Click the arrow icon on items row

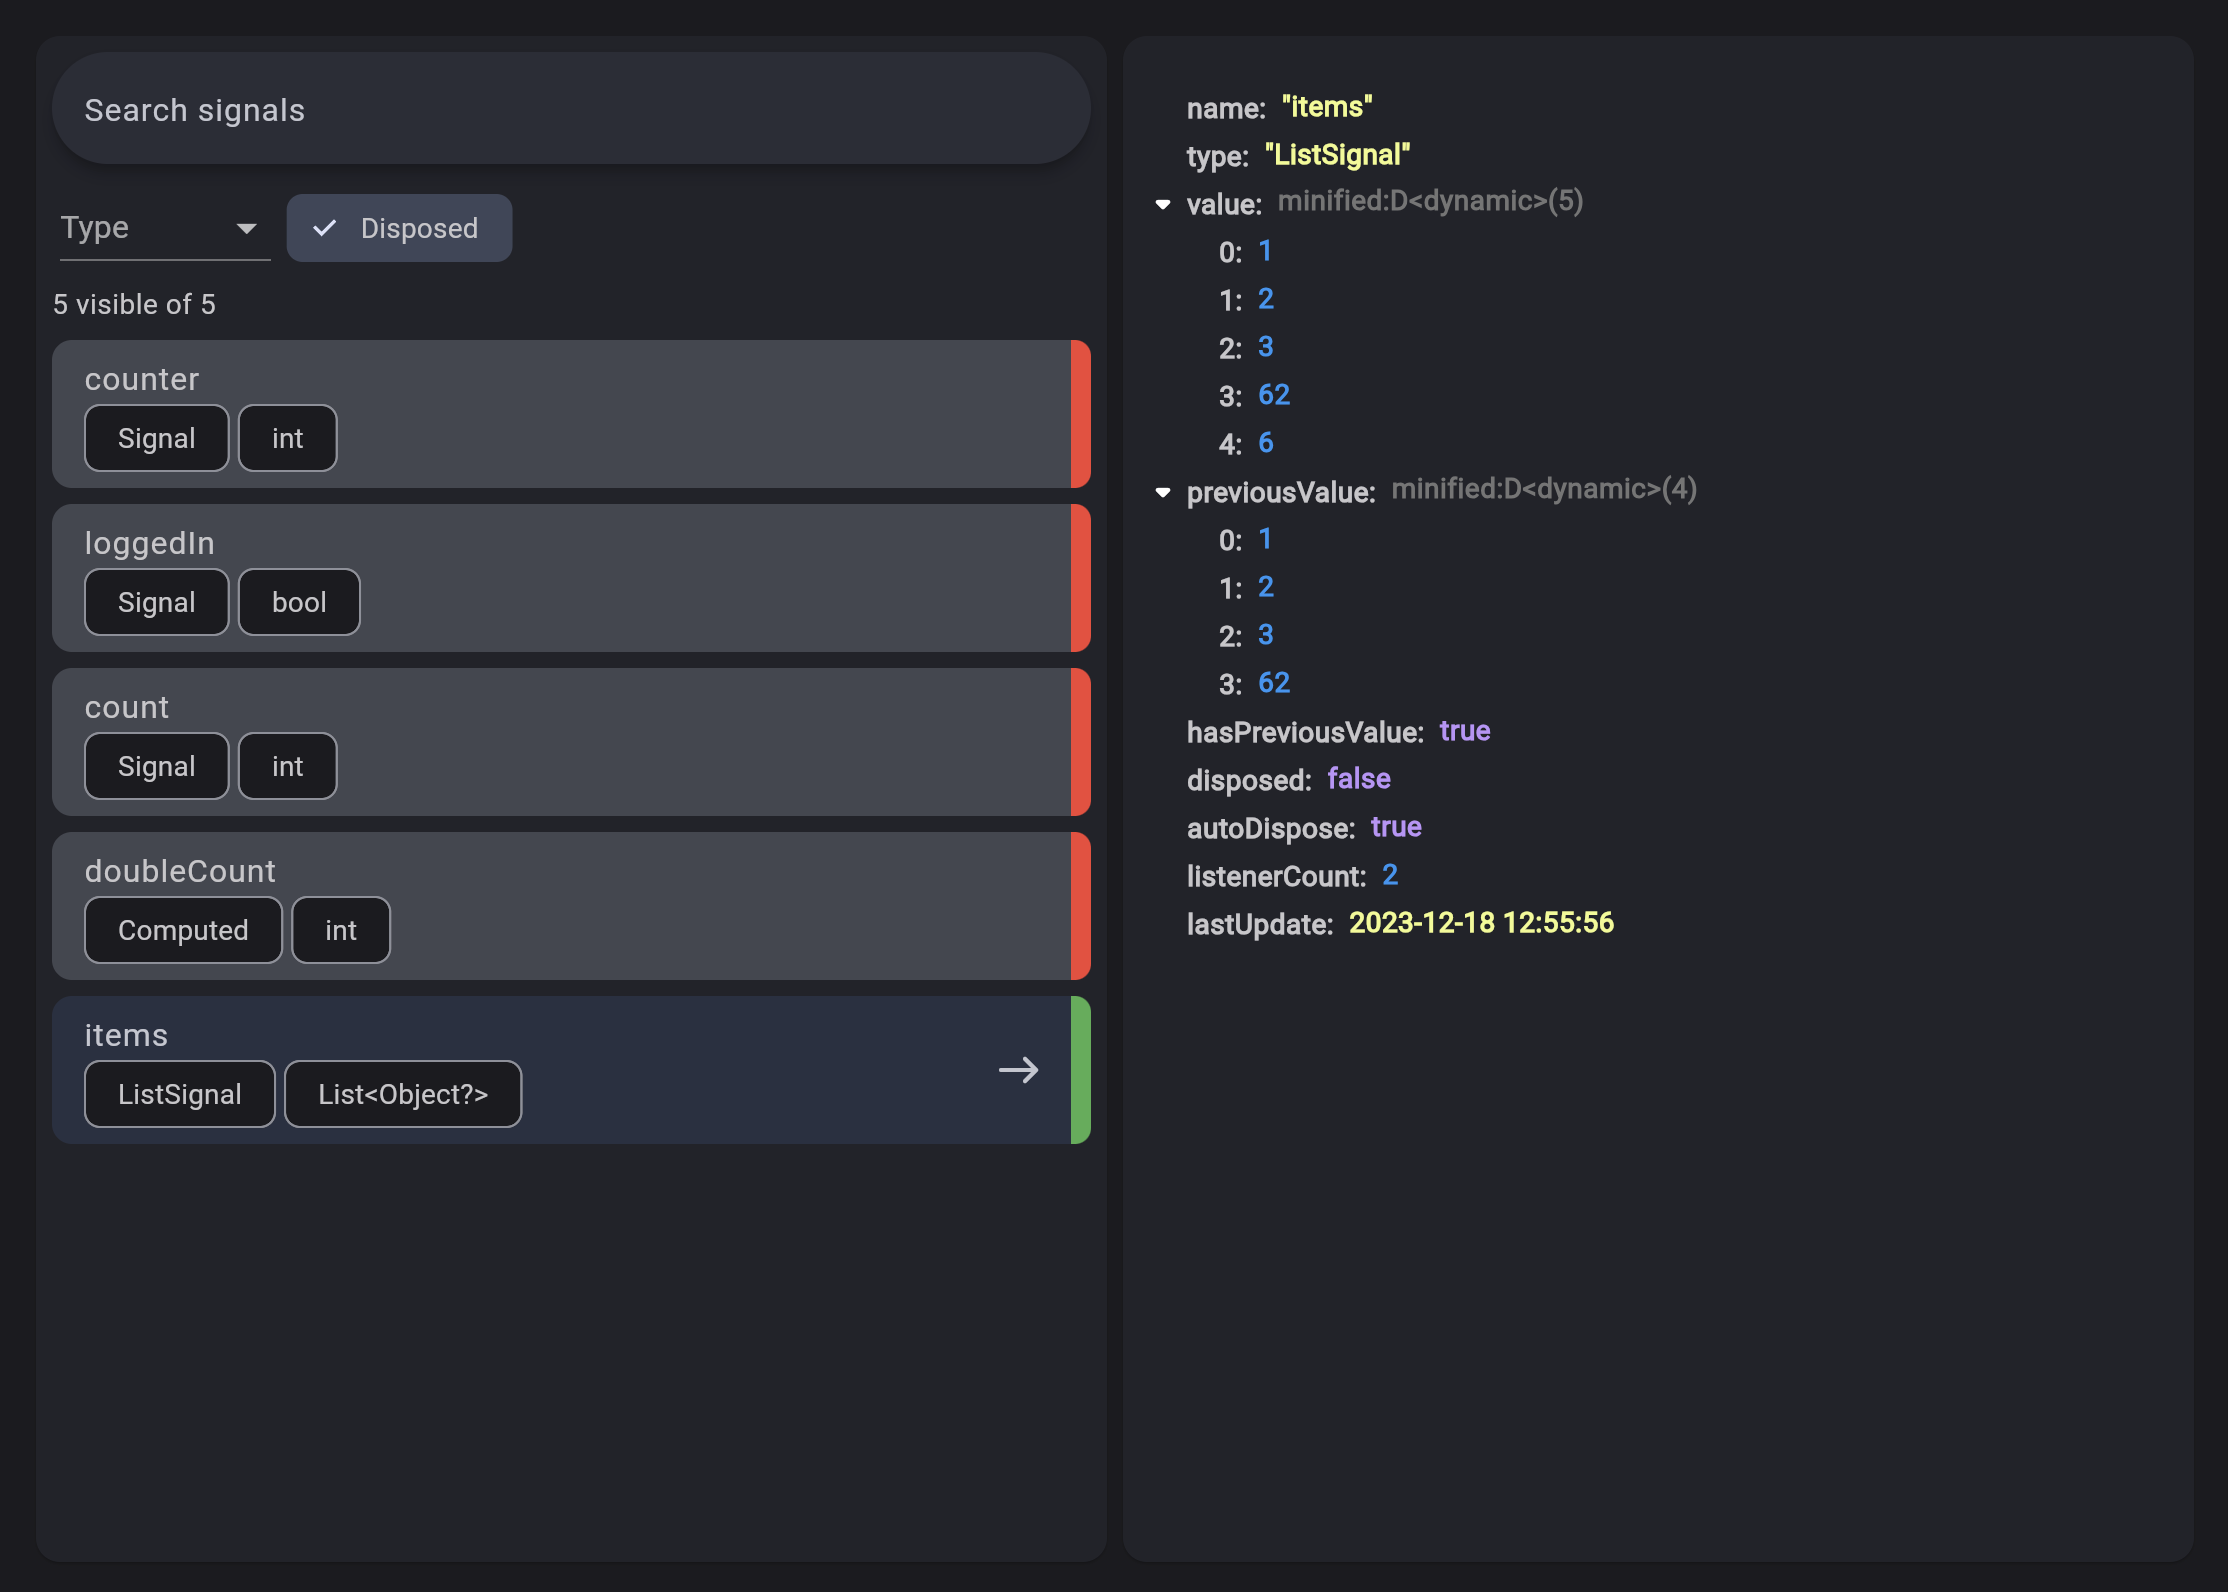1018,1070
